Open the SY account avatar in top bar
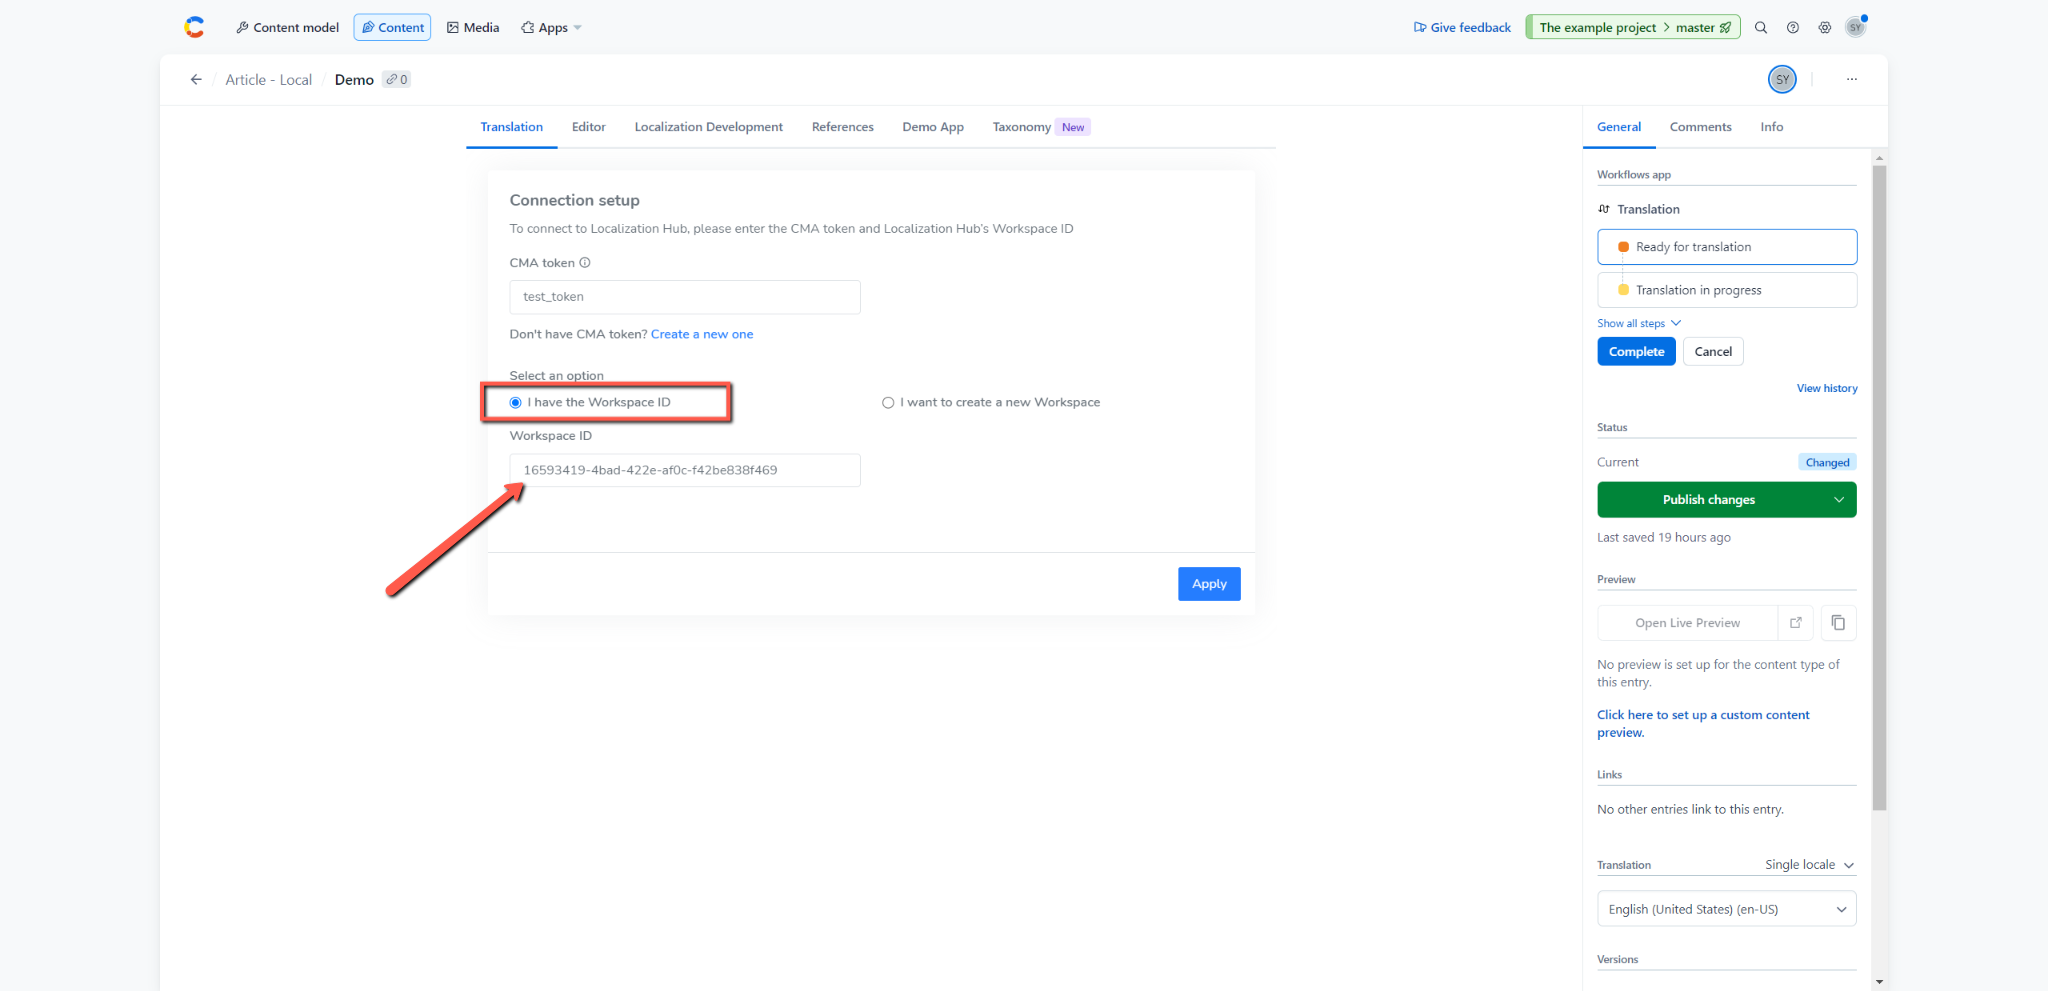2048x991 pixels. pos(1856,27)
